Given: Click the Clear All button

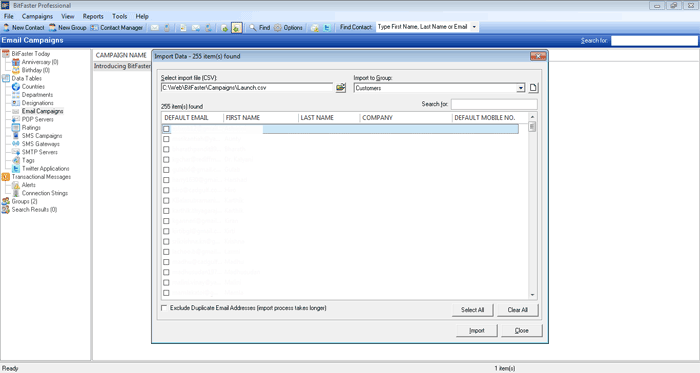Looking at the screenshot, I should point(517,310).
